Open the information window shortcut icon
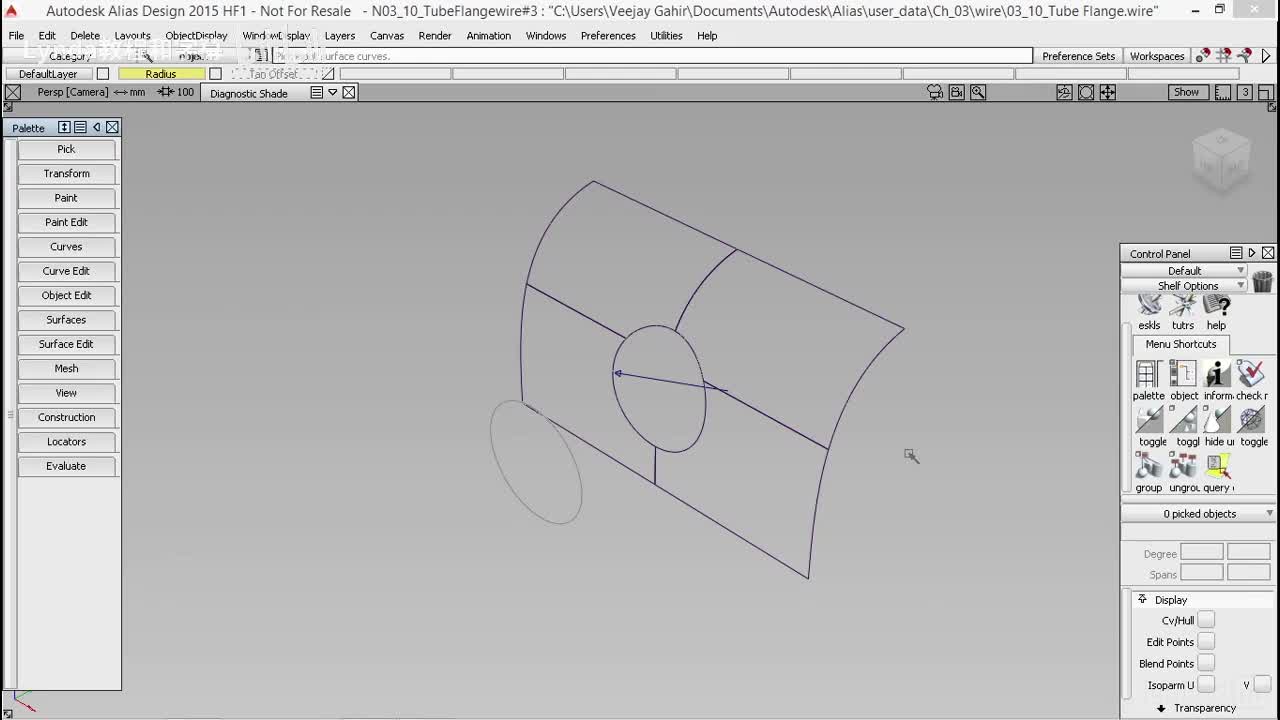 1217,374
